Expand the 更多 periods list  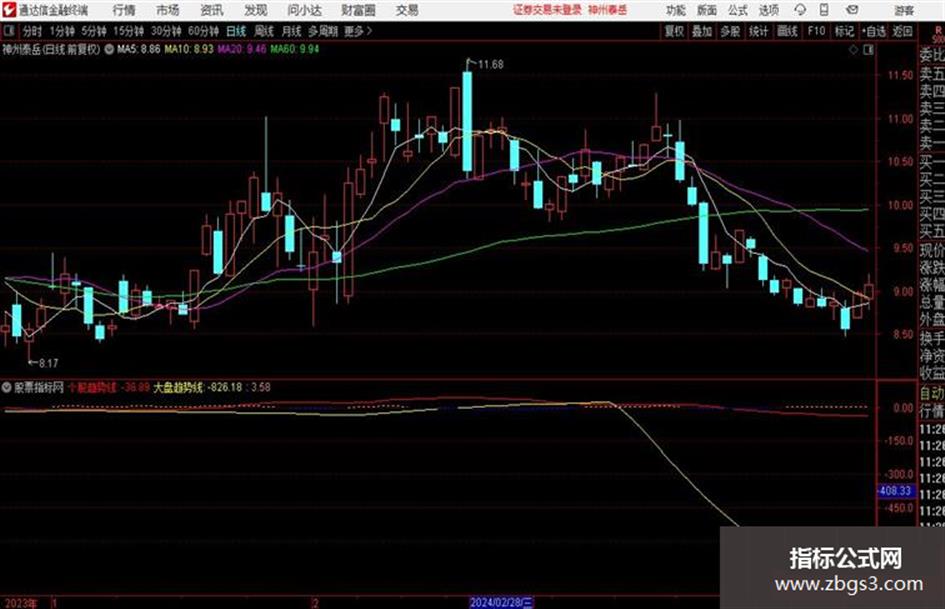pyautogui.click(x=358, y=31)
